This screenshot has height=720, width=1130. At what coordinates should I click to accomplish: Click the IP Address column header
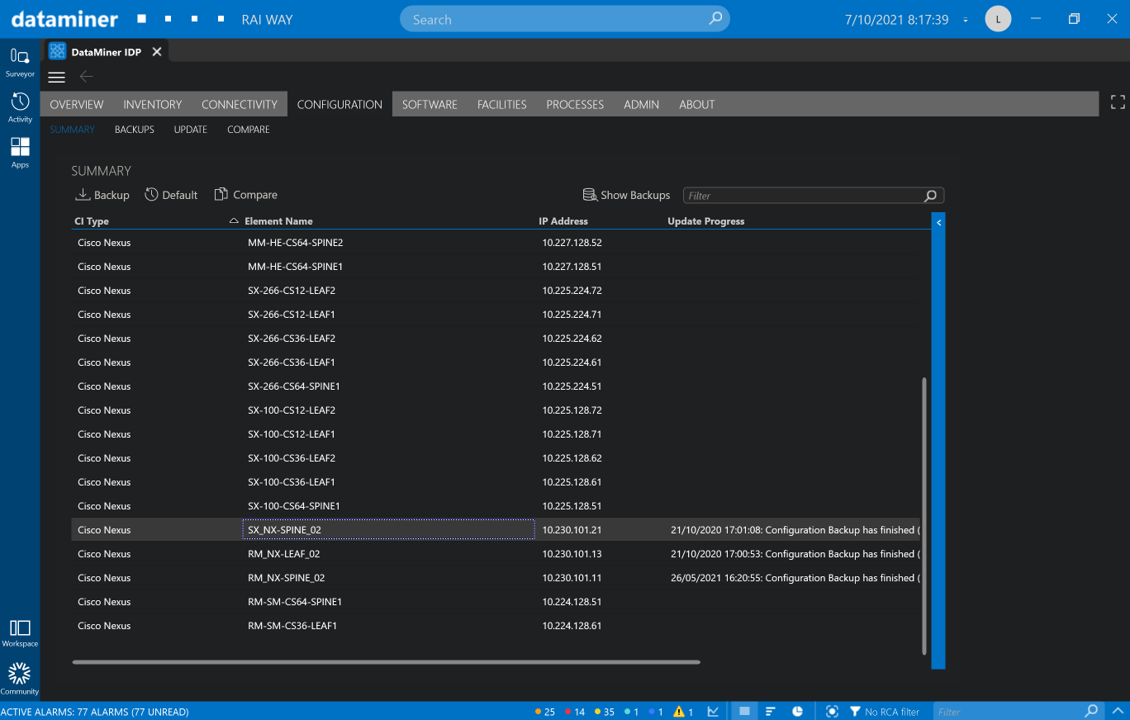563,221
